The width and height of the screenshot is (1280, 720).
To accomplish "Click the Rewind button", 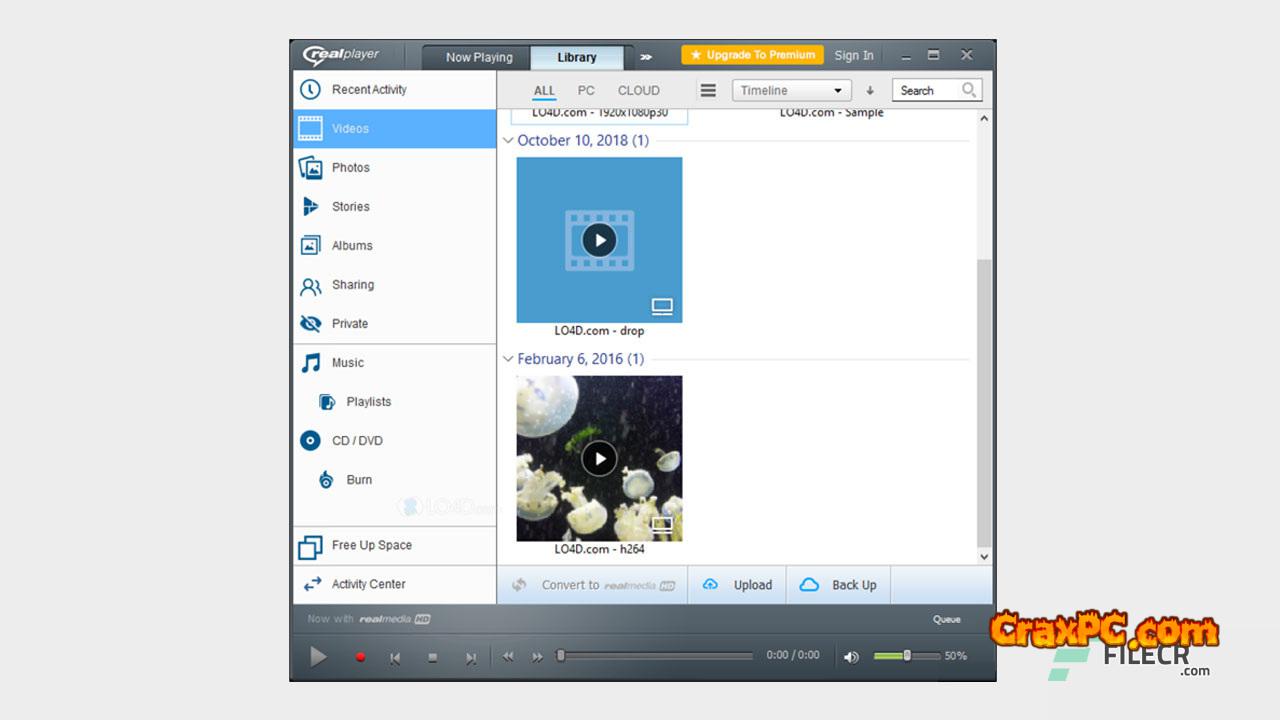I will (x=508, y=657).
